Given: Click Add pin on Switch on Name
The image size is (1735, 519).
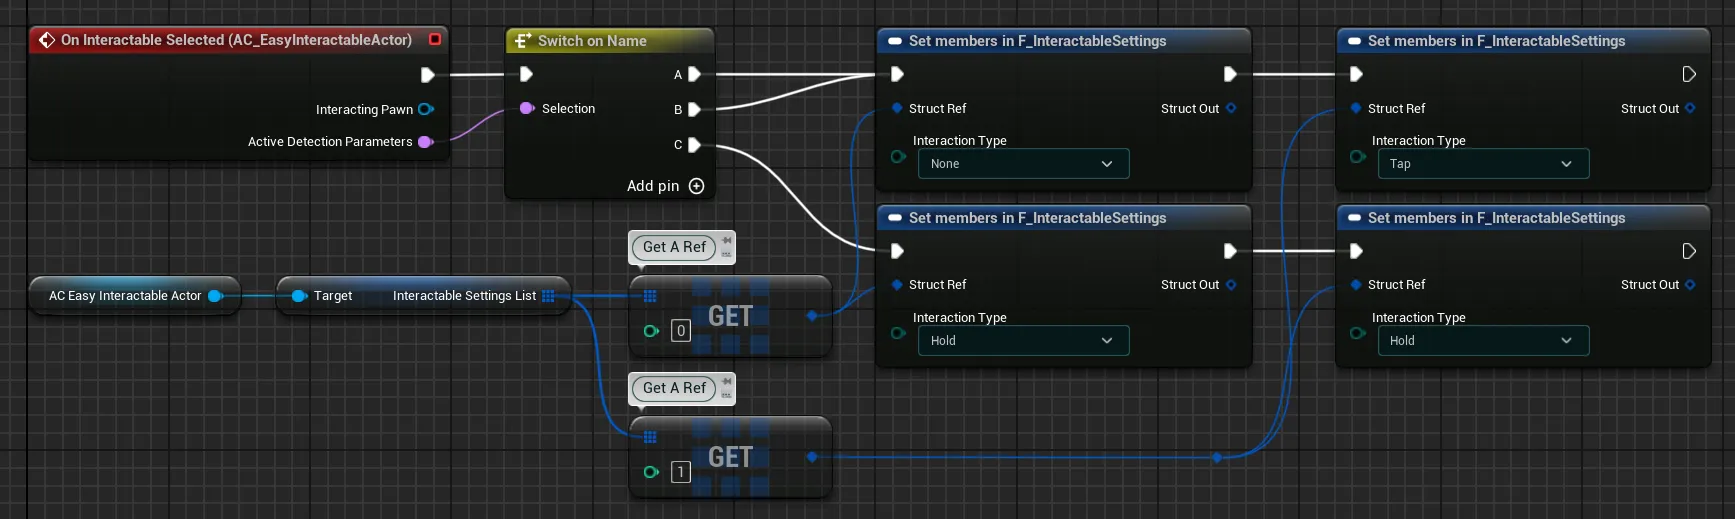Looking at the screenshot, I should coord(666,186).
